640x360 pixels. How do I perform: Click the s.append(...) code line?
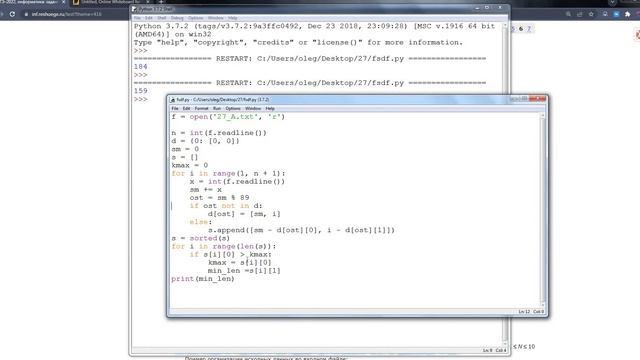coord(301,230)
